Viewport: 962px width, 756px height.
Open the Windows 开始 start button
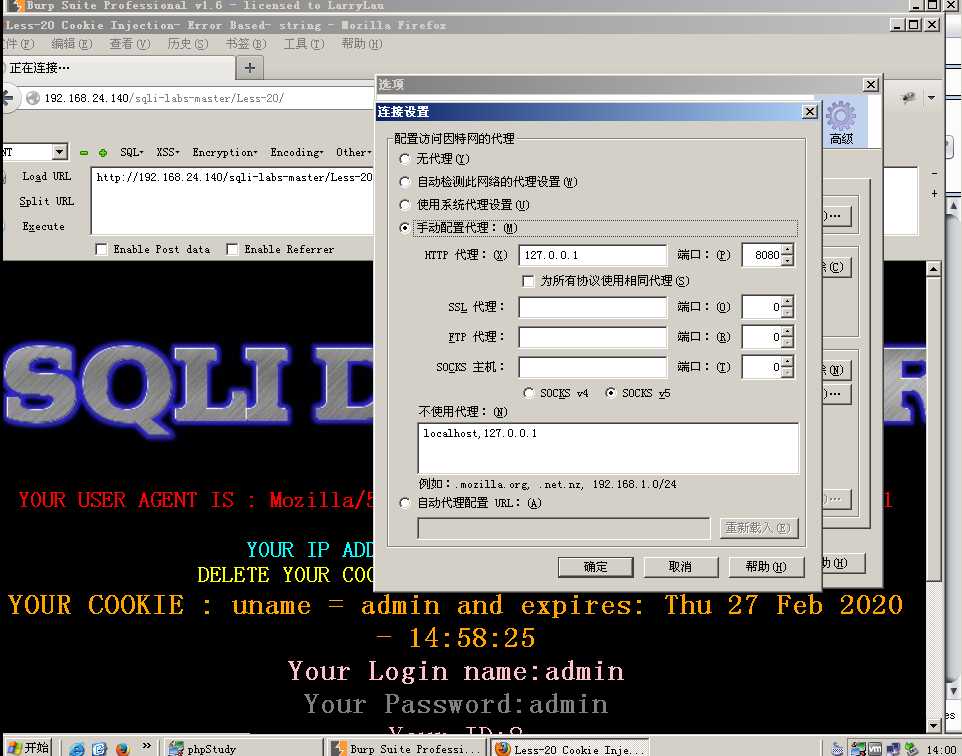26,747
